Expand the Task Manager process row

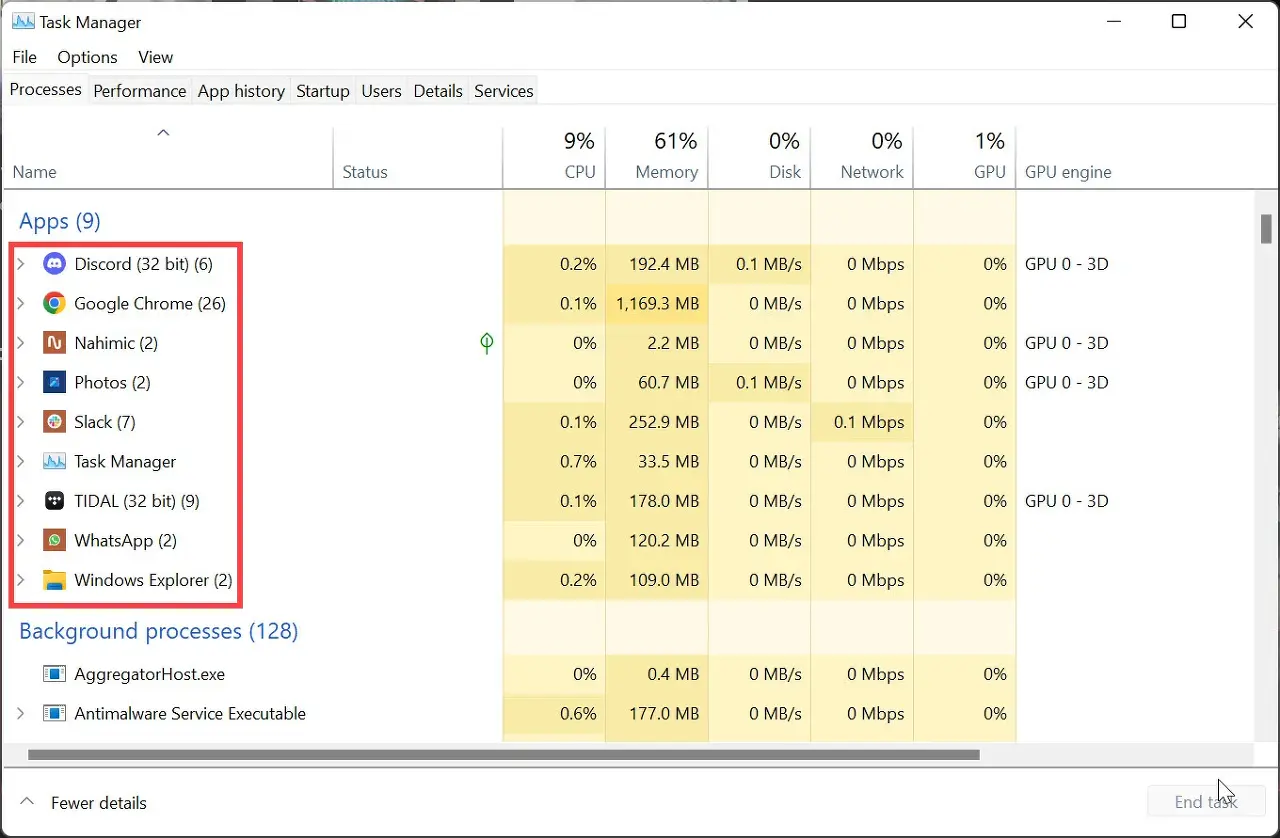click(x=20, y=461)
